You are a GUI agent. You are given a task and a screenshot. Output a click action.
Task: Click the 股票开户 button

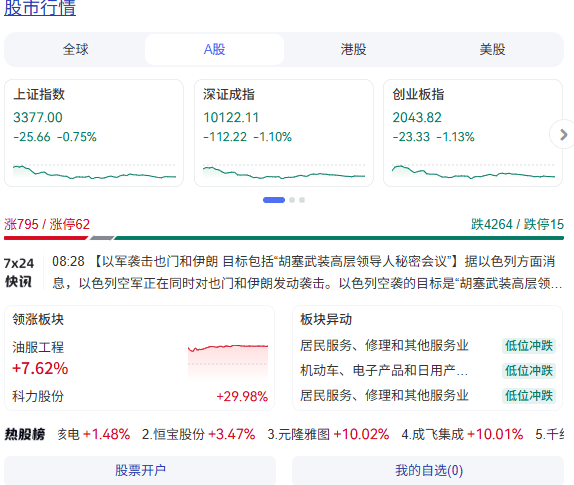[x=140, y=470]
